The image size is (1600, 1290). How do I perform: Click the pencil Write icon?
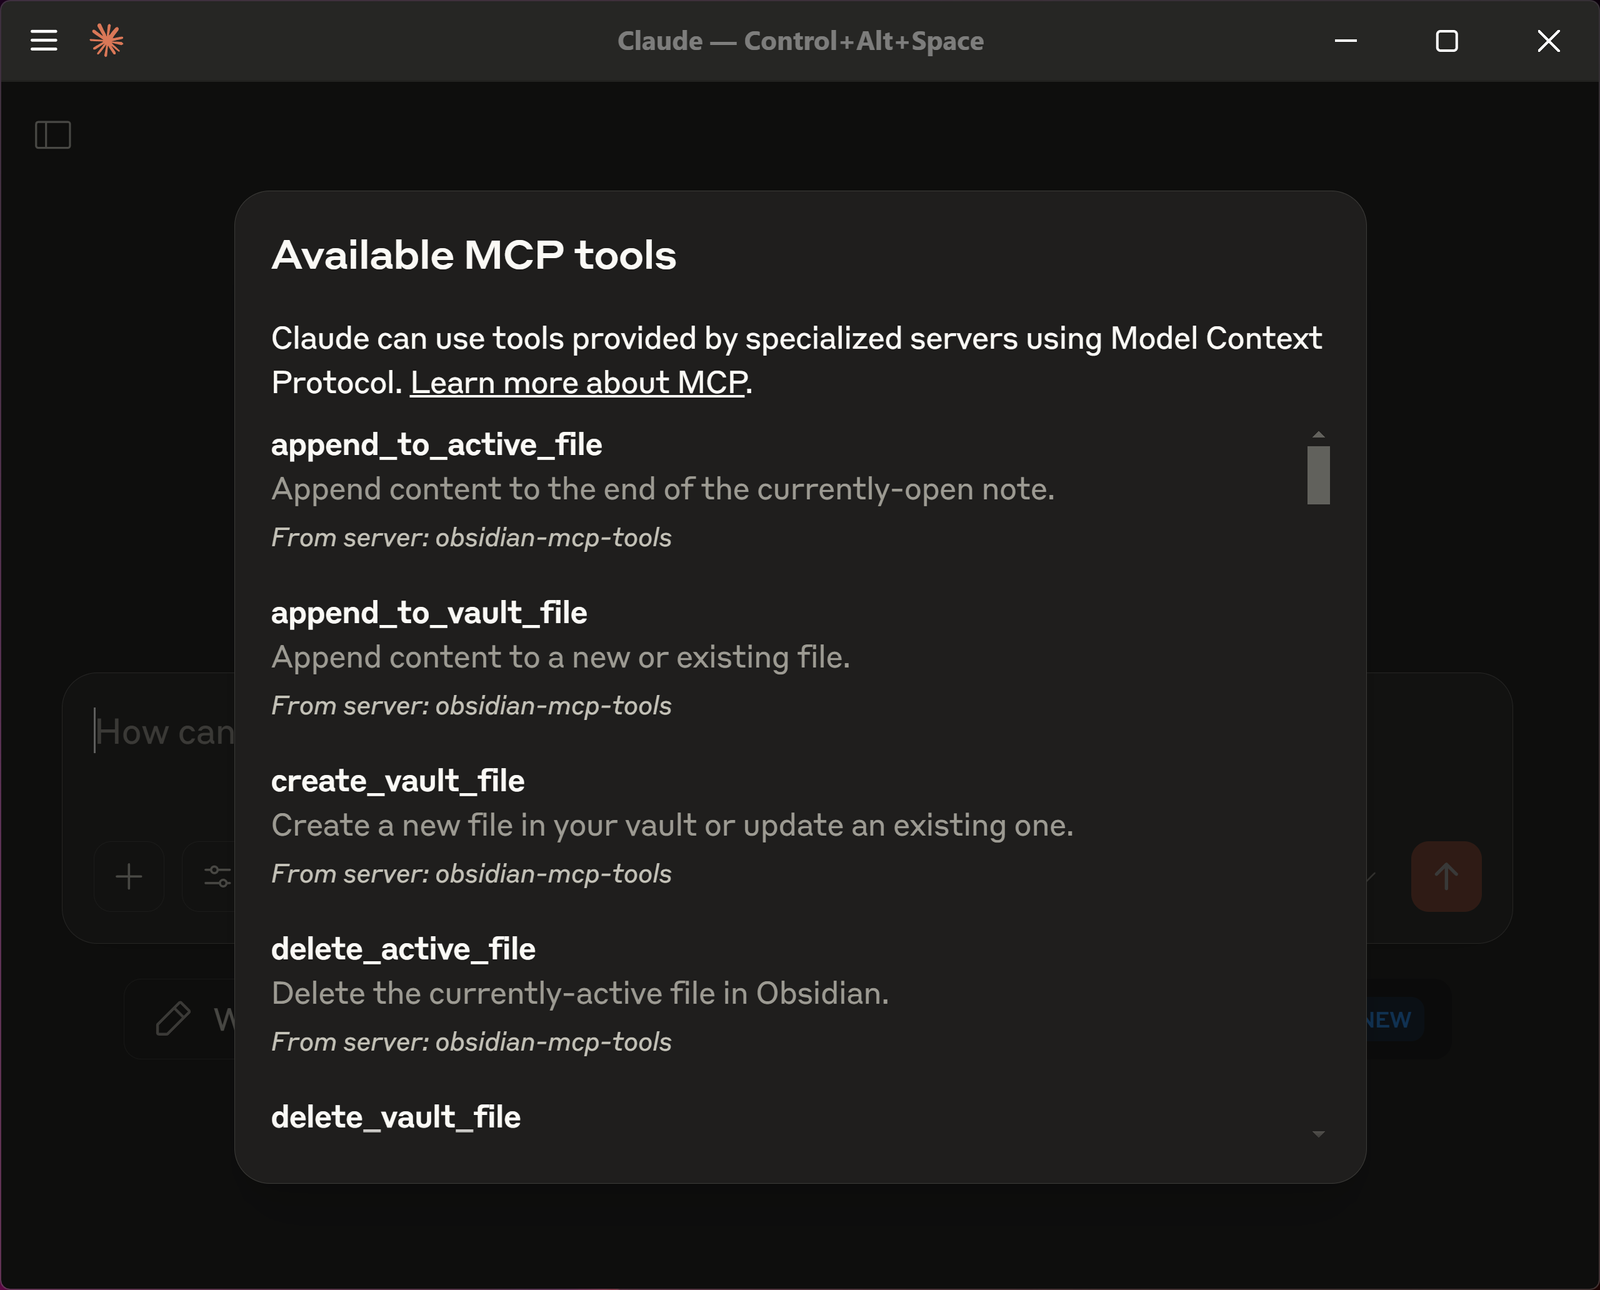(x=173, y=1019)
